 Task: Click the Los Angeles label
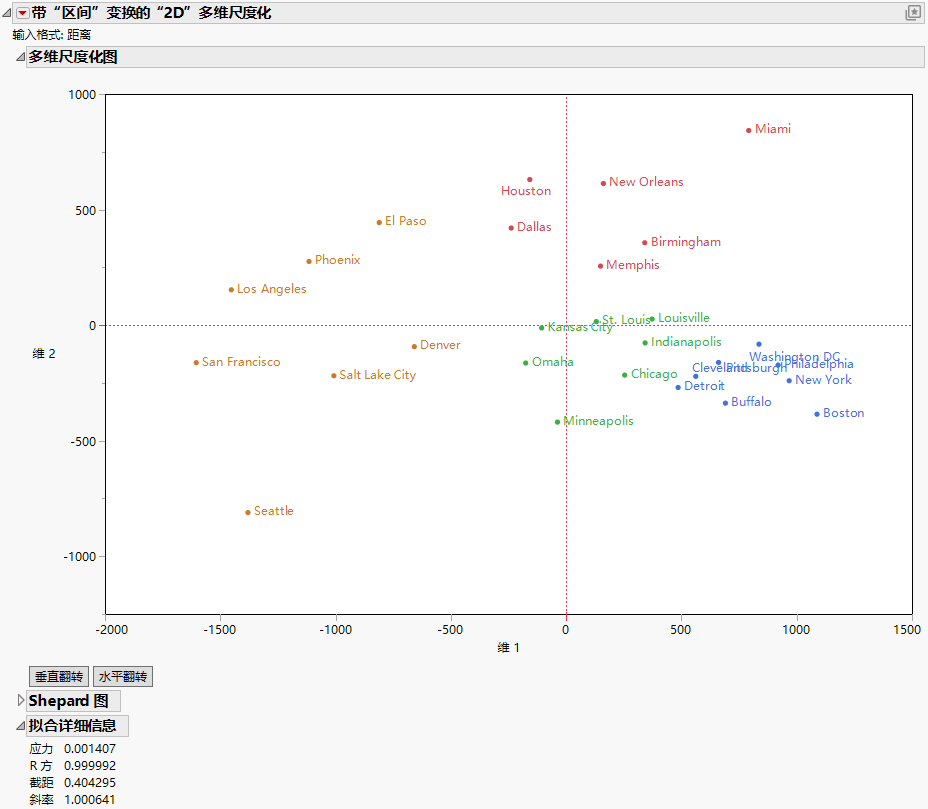pyautogui.click(x=272, y=289)
